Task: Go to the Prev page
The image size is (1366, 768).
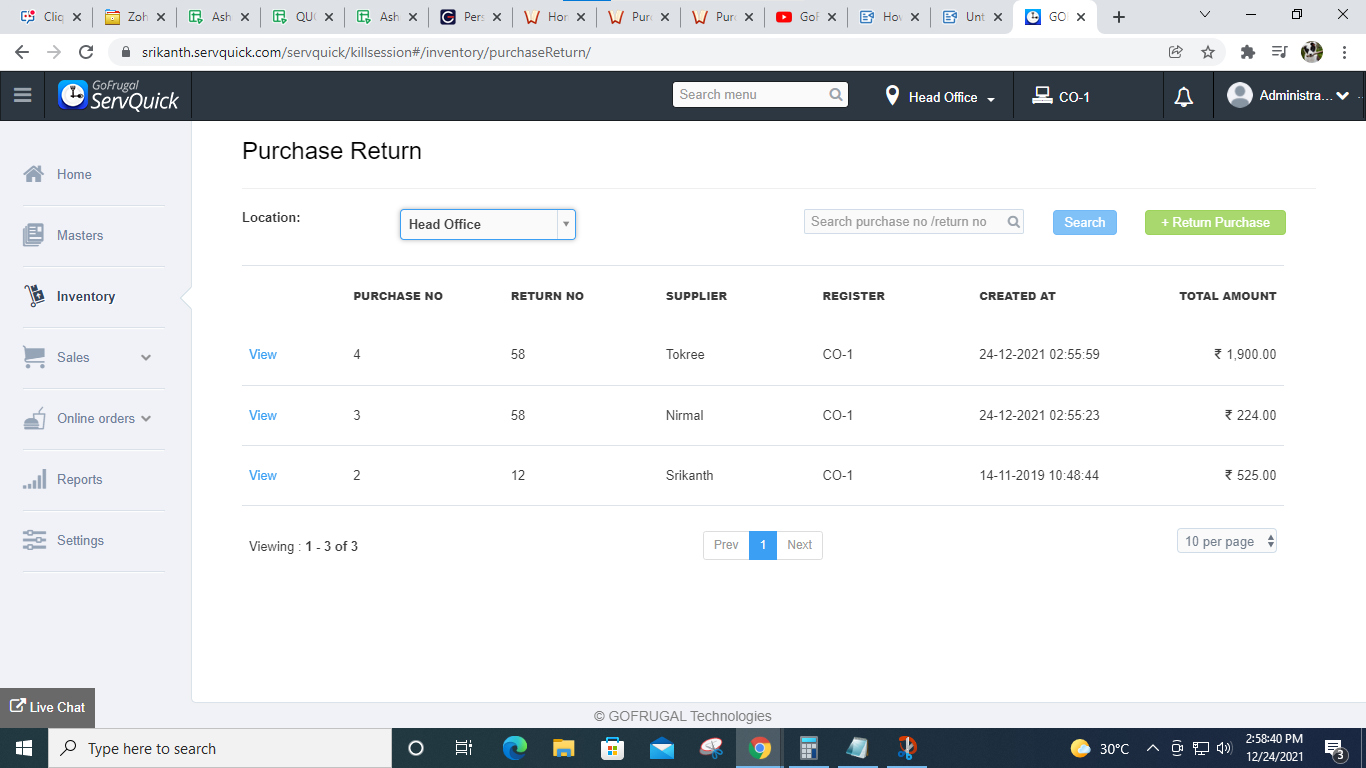Action: pos(726,545)
